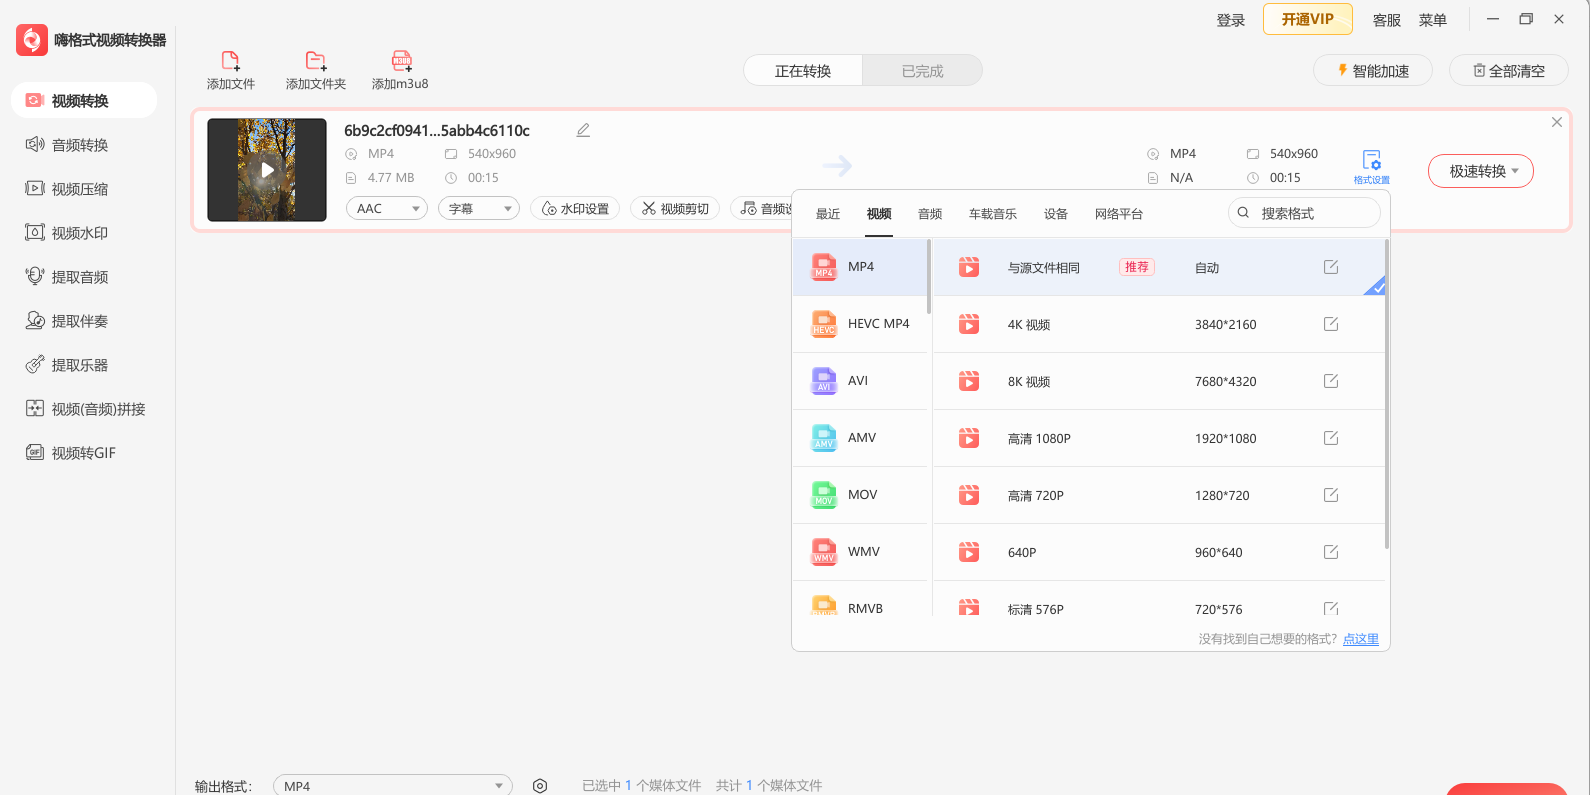Click the Add m3u8 icon
Screen dimensions: 1590x795
tap(401, 61)
